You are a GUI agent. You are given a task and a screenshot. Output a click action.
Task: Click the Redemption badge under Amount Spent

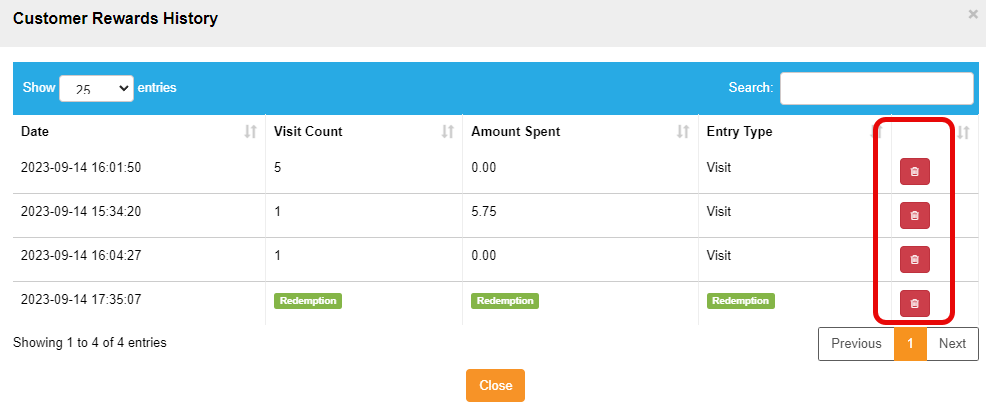(x=505, y=300)
